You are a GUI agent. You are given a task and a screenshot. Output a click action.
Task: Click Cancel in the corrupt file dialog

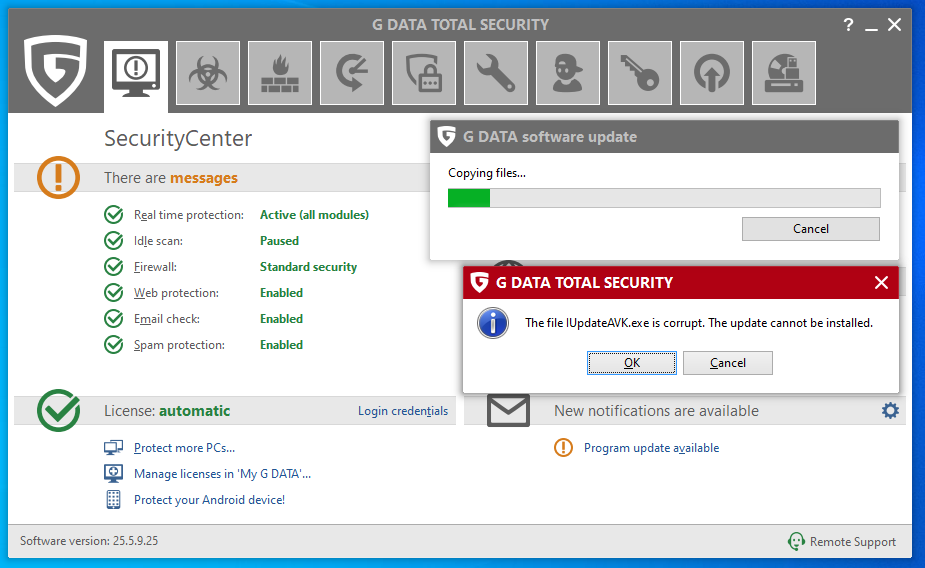727,363
